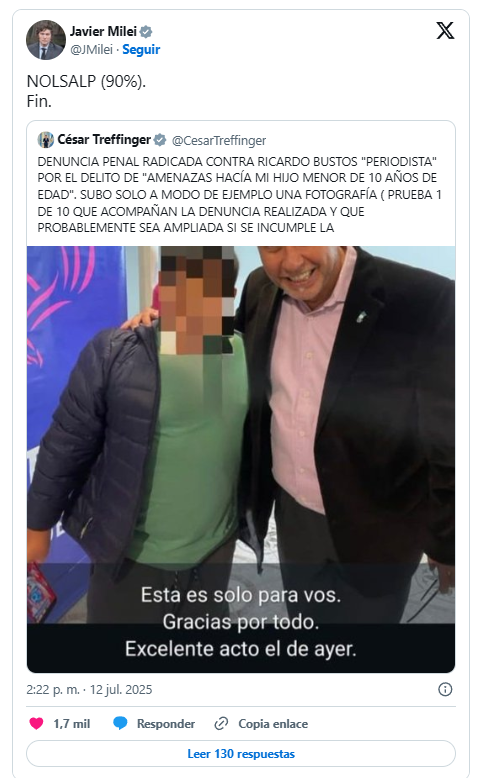Click César Treffinger's small avatar
This screenshot has width=499, height=778.
point(46,140)
